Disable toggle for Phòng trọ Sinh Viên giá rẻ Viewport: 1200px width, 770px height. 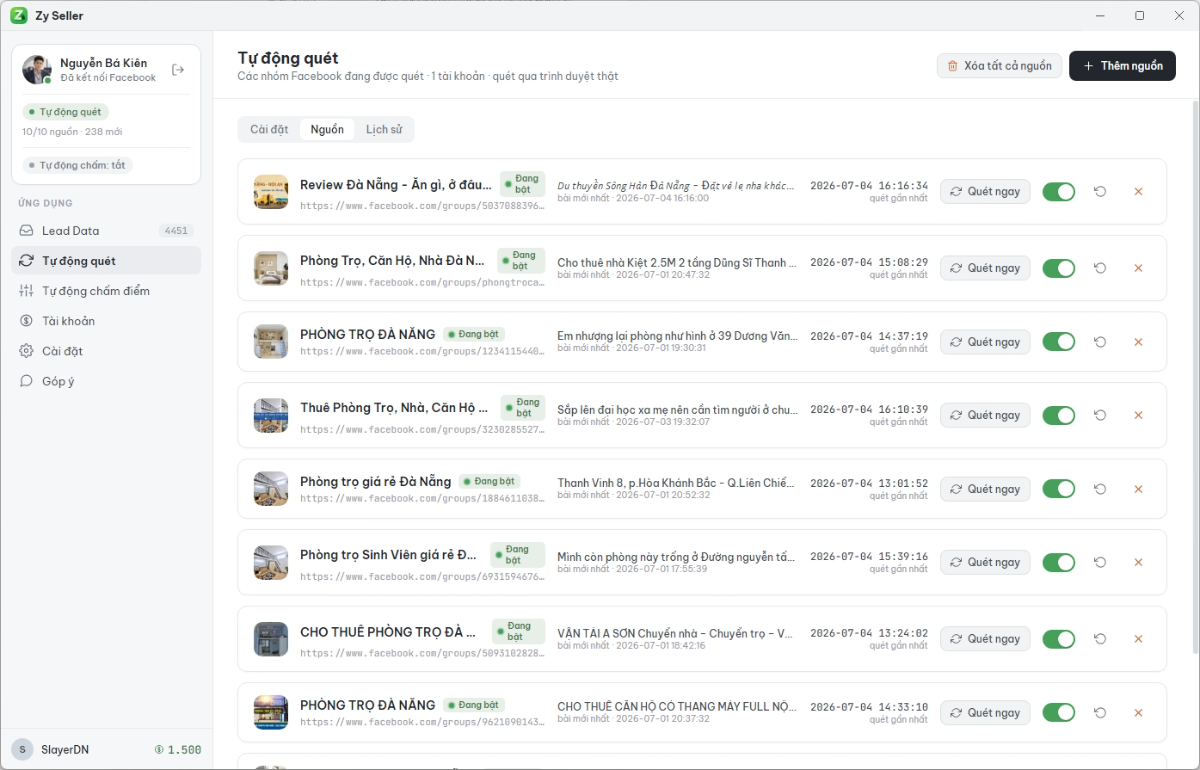(x=1059, y=562)
